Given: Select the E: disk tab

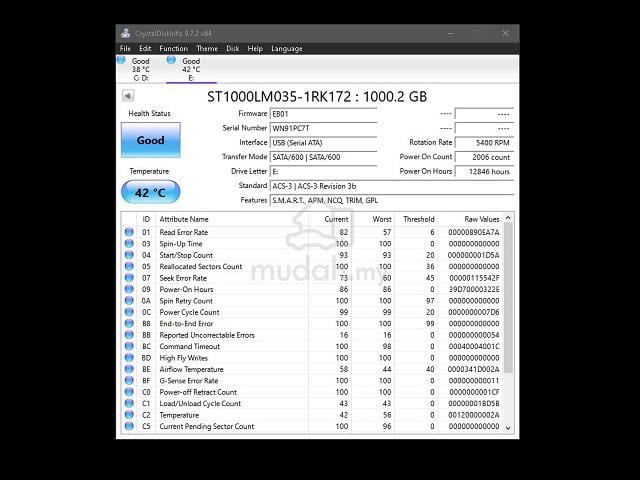Looking at the screenshot, I should pos(191,69).
